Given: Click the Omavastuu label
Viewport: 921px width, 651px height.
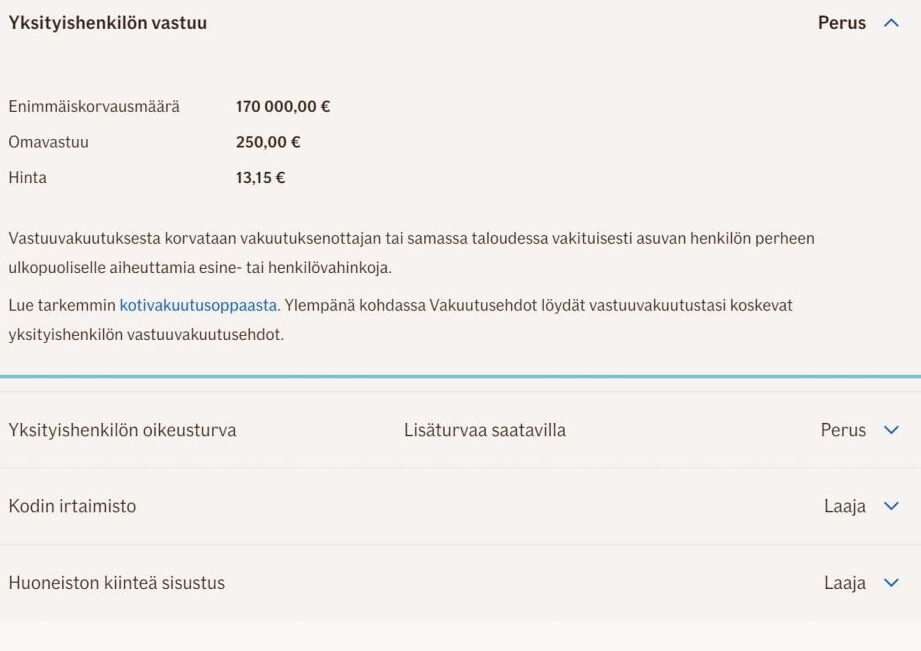Looking at the screenshot, I should pyautogui.click(x=48, y=142).
